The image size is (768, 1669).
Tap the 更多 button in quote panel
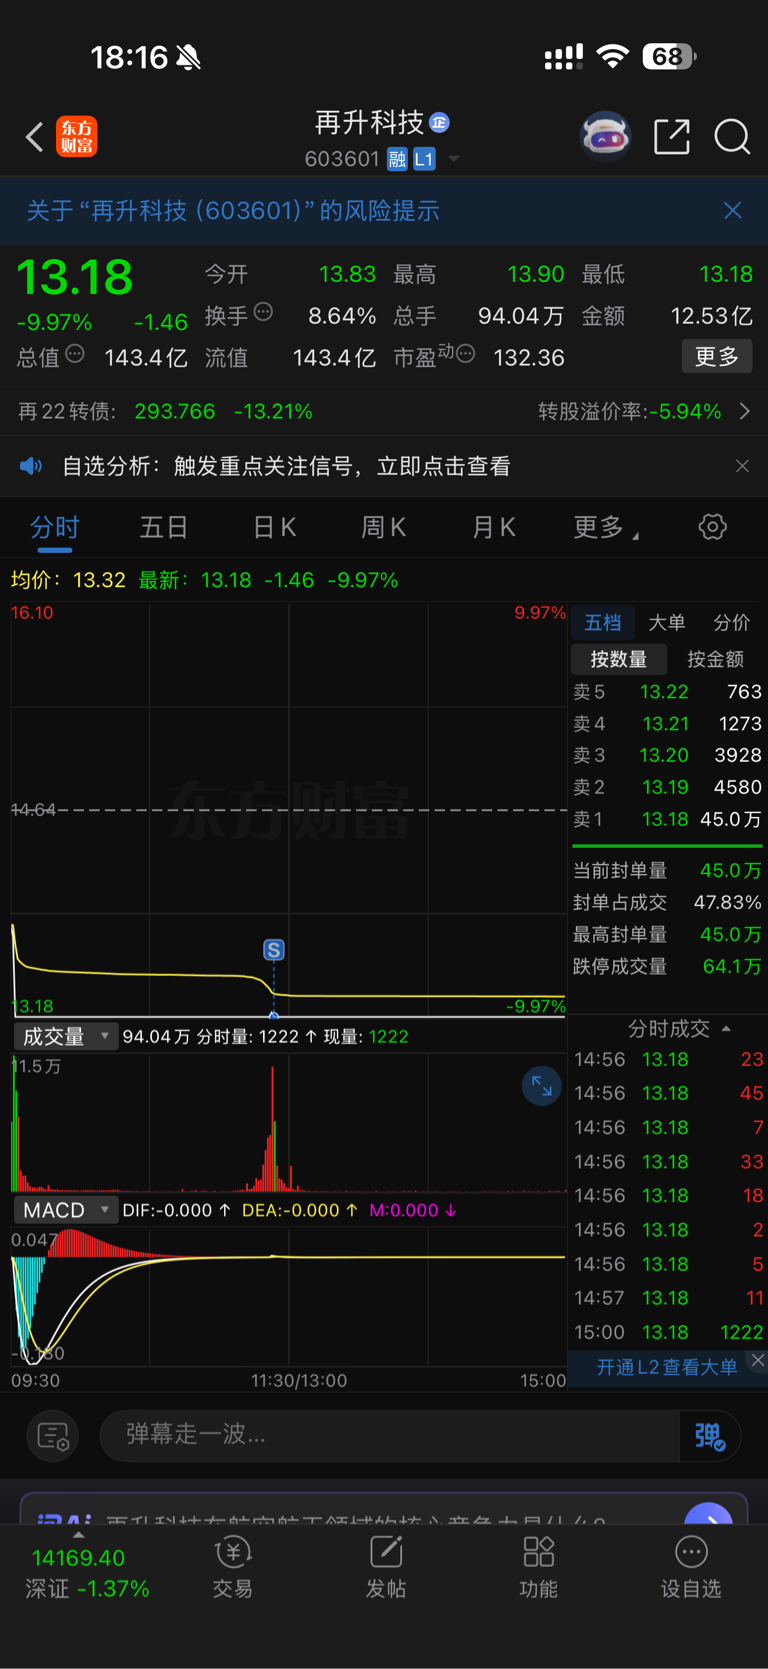tap(717, 356)
